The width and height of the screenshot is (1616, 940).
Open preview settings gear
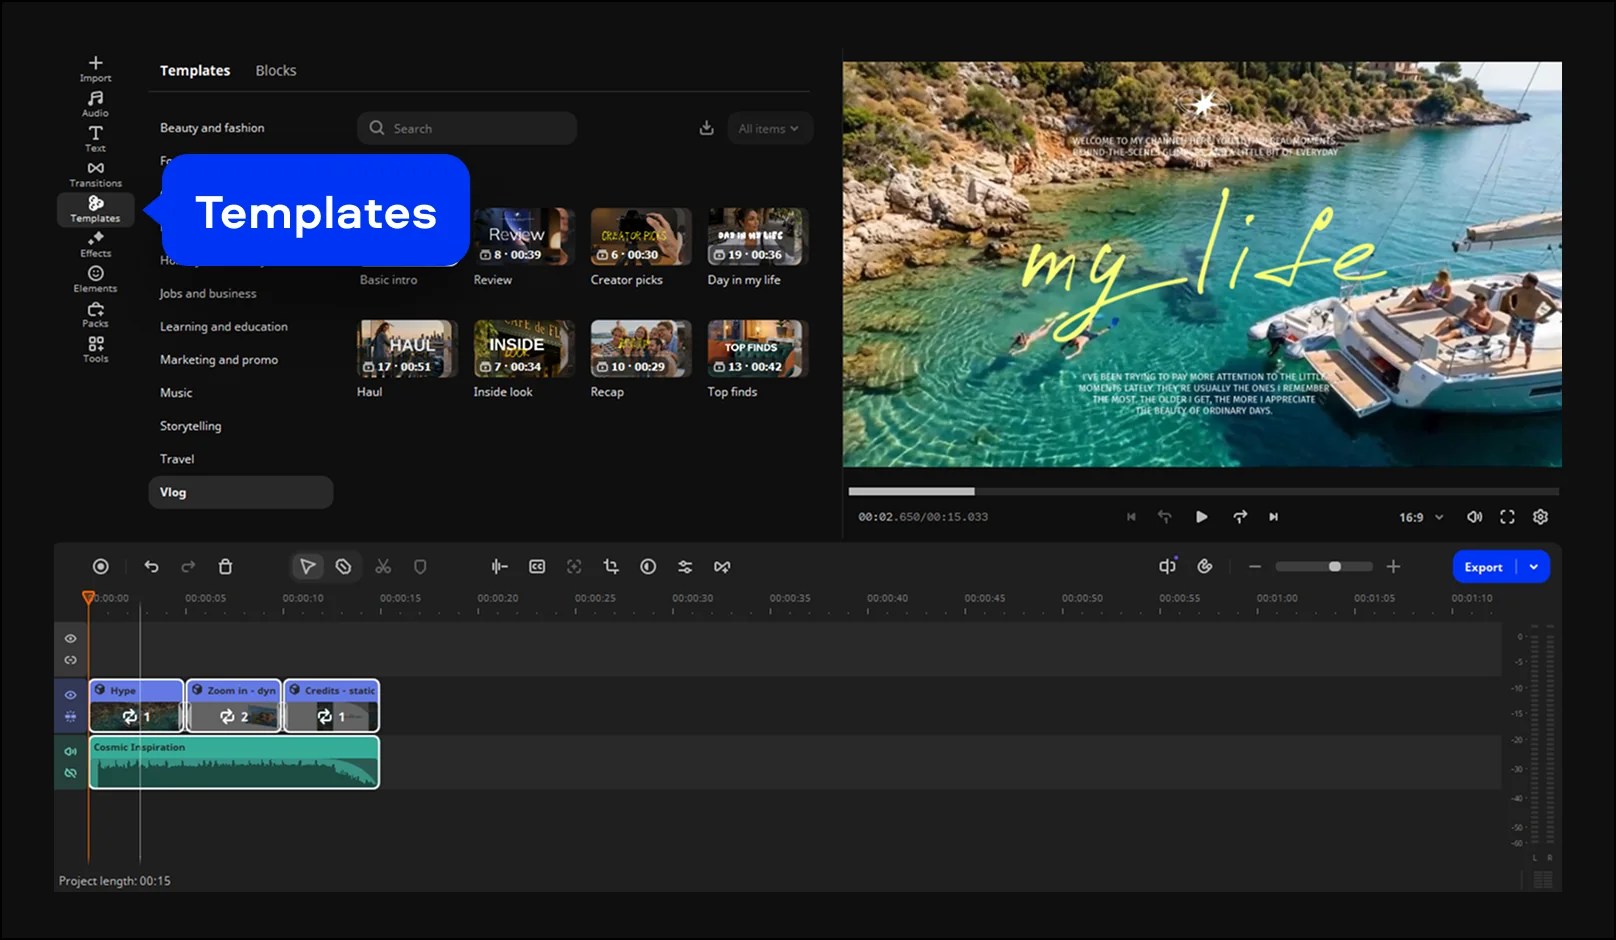click(1540, 517)
